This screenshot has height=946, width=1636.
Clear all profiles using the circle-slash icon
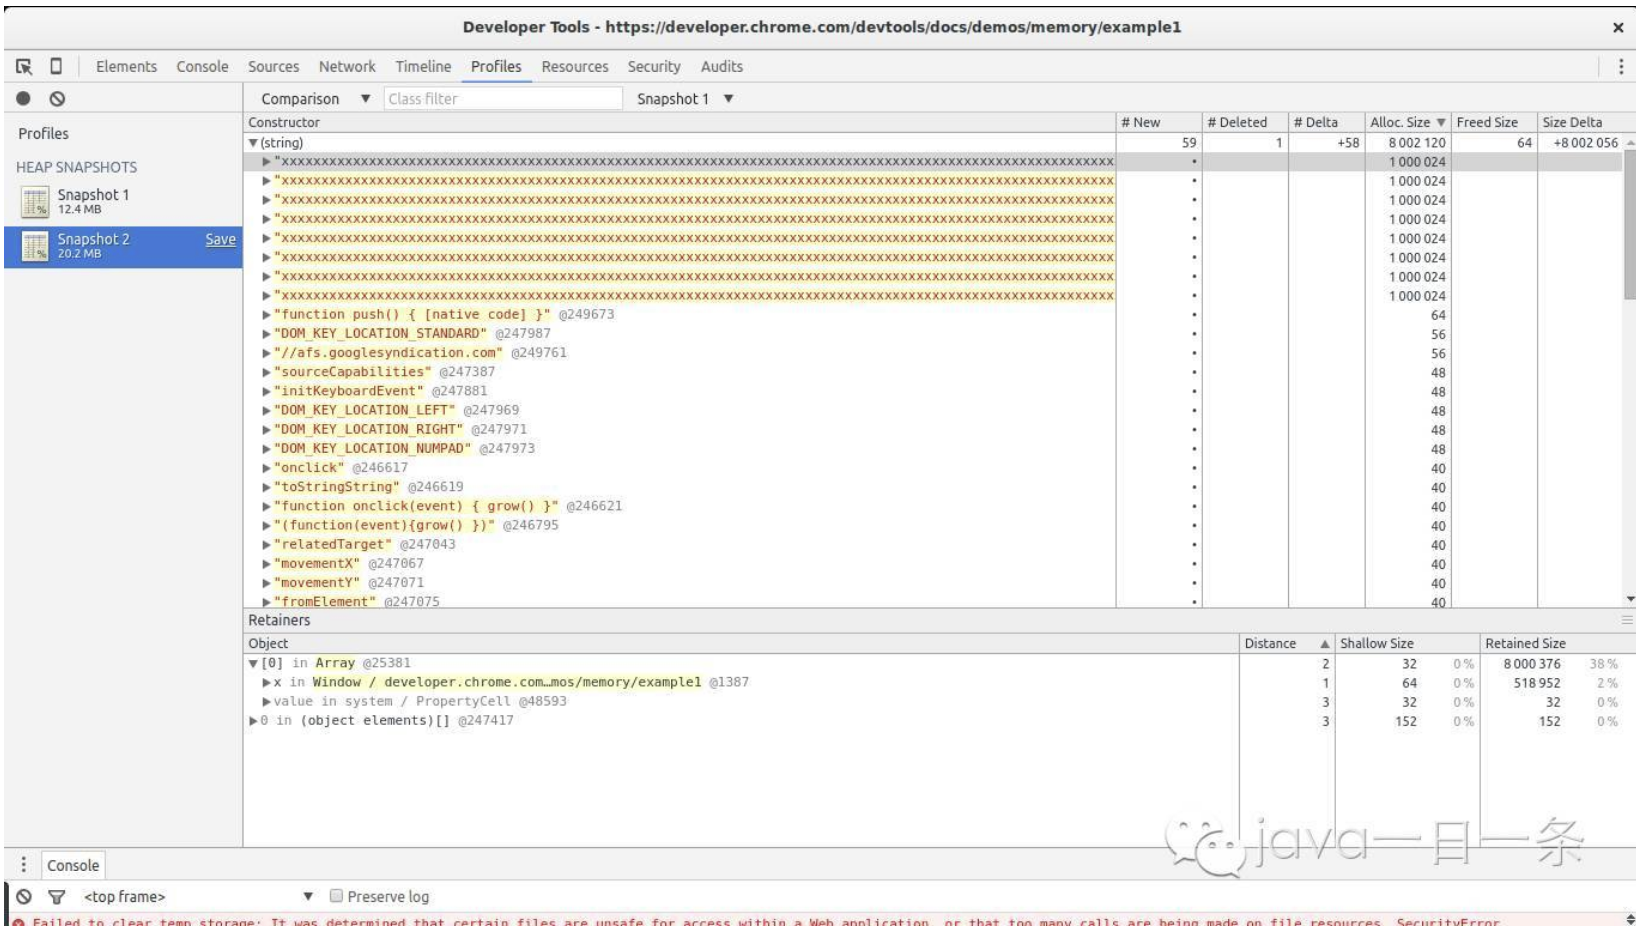57,98
